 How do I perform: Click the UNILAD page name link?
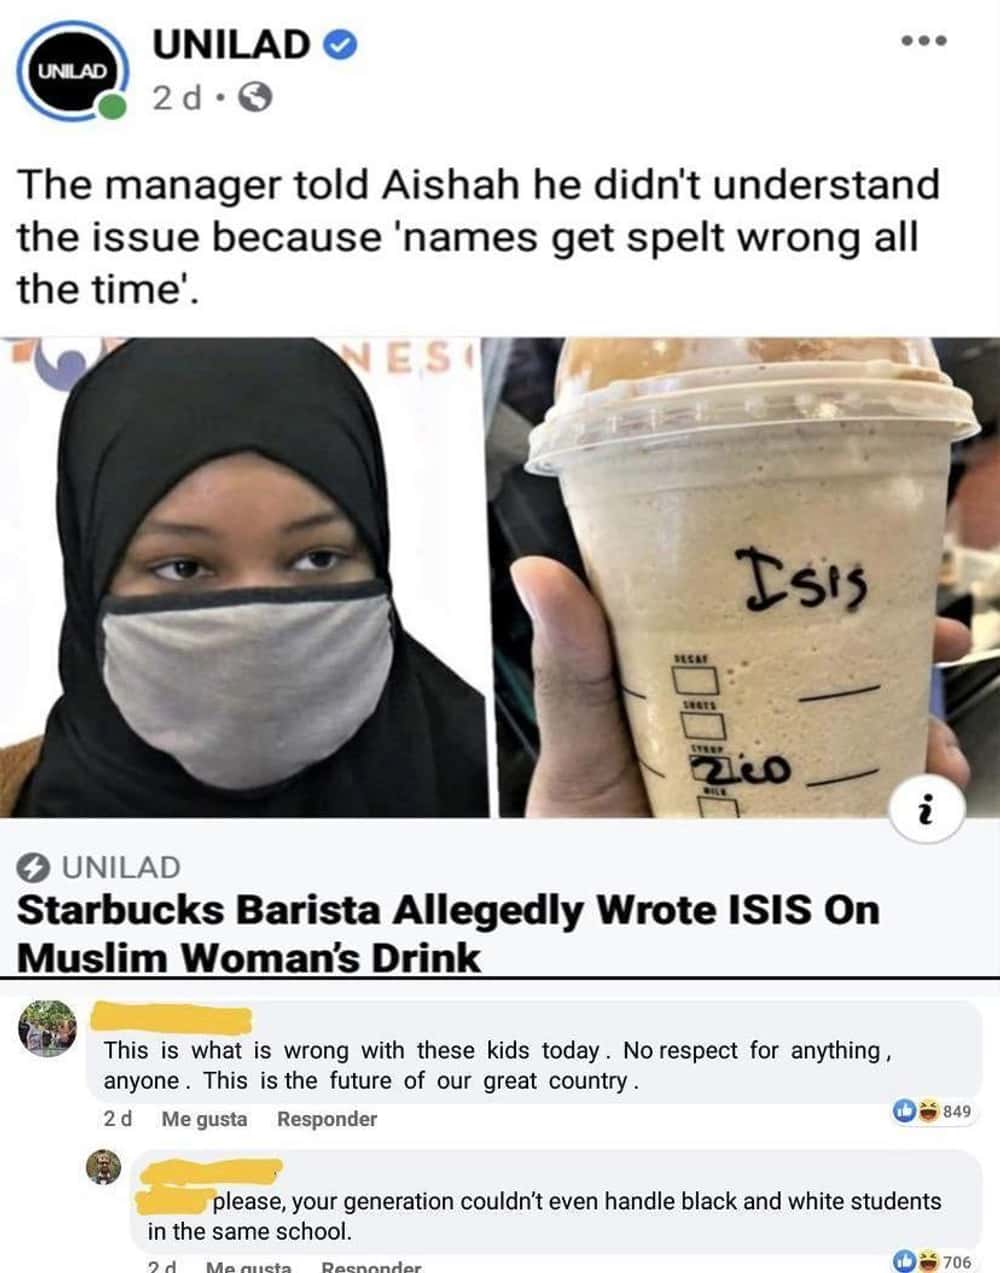232,45
